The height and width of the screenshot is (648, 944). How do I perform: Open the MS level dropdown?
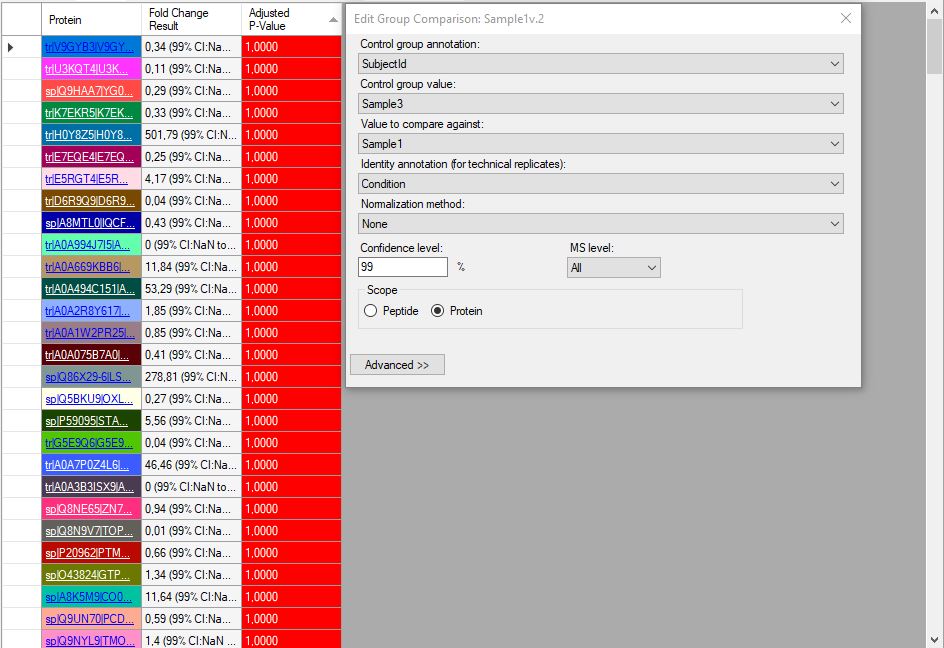click(613, 268)
